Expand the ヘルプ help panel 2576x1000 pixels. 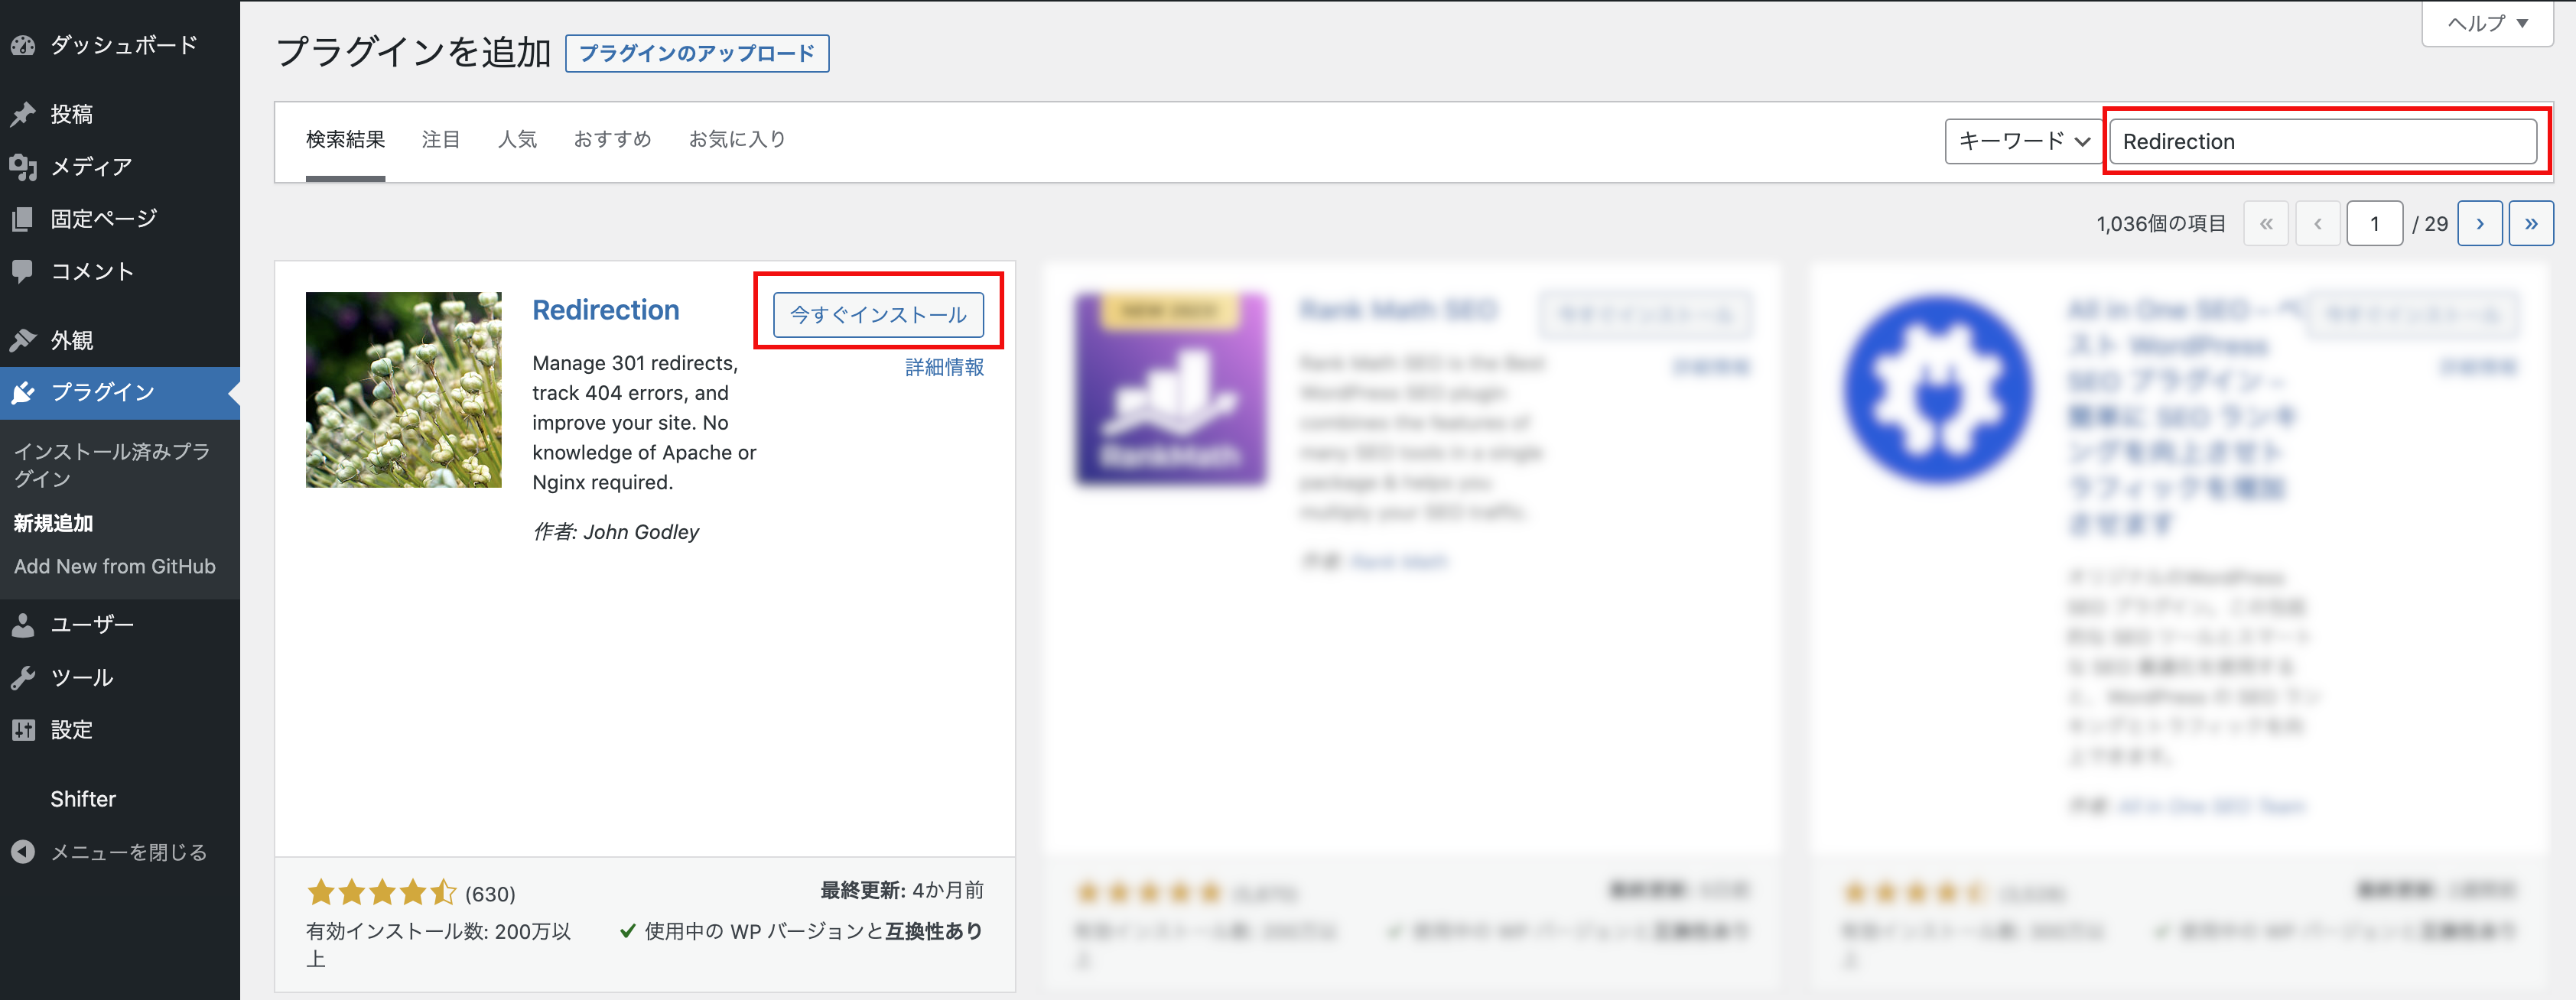point(2486,23)
